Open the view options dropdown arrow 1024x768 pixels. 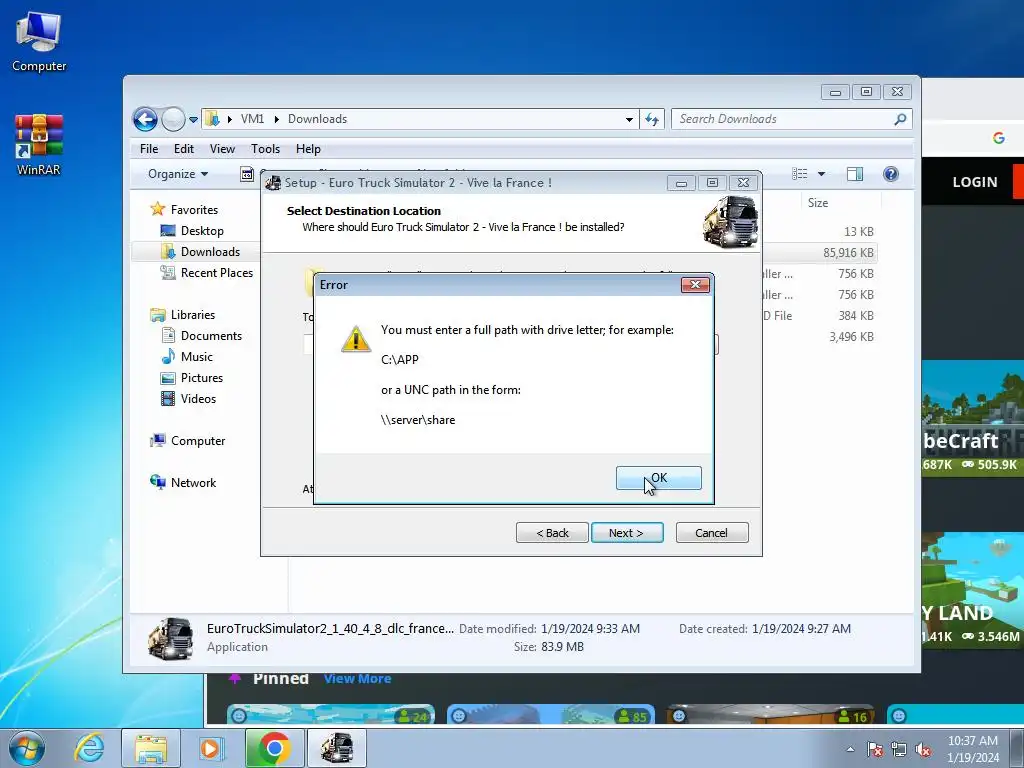(x=822, y=174)
